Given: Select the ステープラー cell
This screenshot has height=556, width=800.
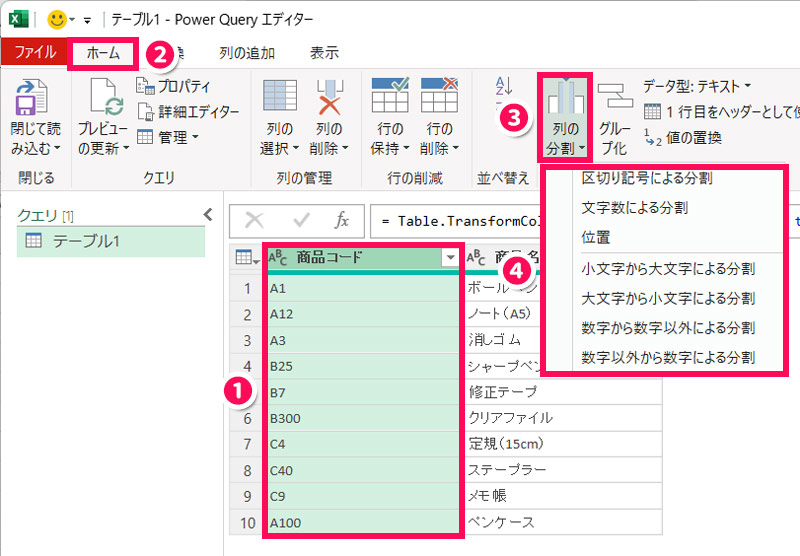Looking at the screenshot, I should click(563, 470).
